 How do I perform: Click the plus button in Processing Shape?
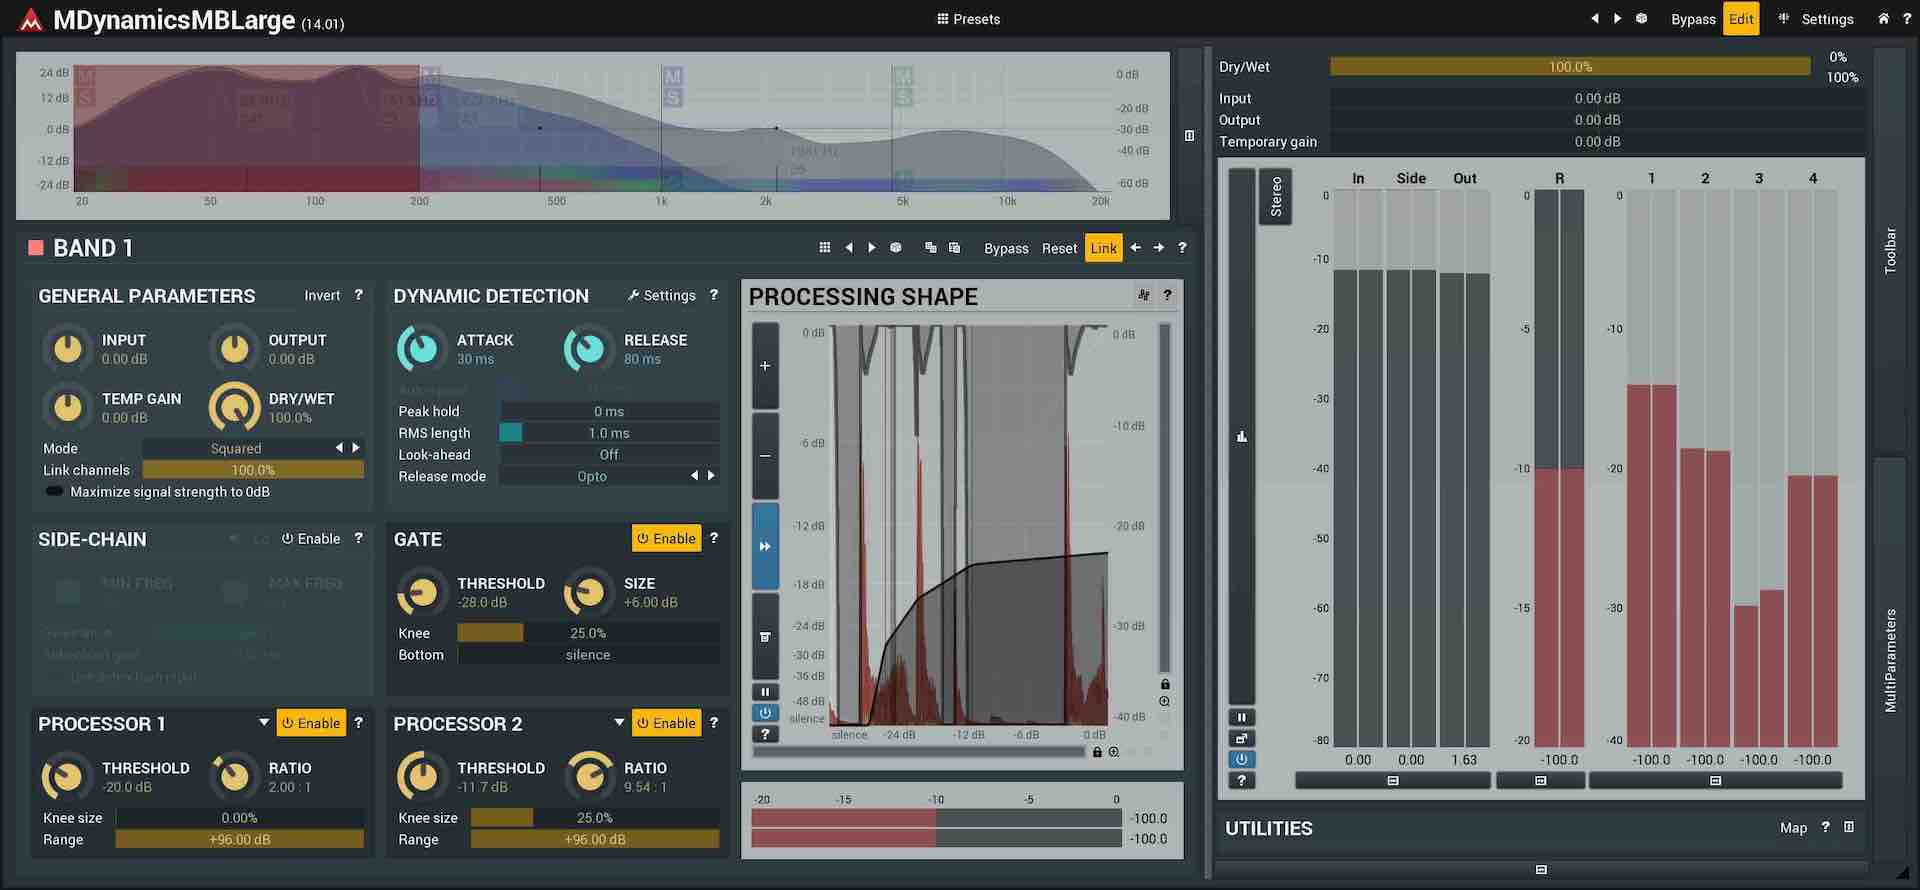[x=765, y=366]
